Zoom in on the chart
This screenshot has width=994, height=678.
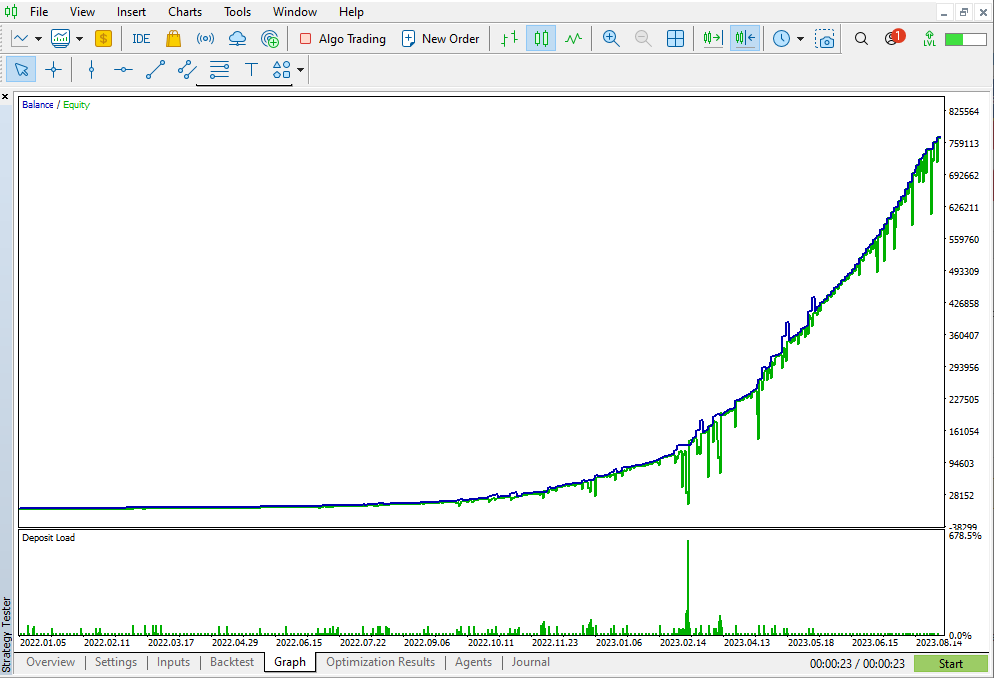(610, 39)
